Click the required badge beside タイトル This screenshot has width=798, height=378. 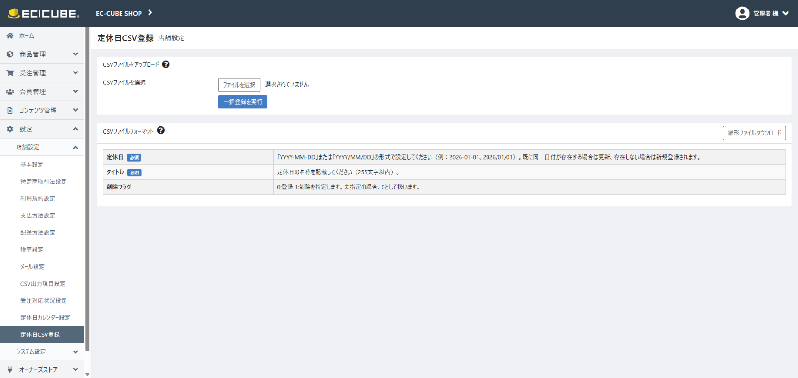134,172
